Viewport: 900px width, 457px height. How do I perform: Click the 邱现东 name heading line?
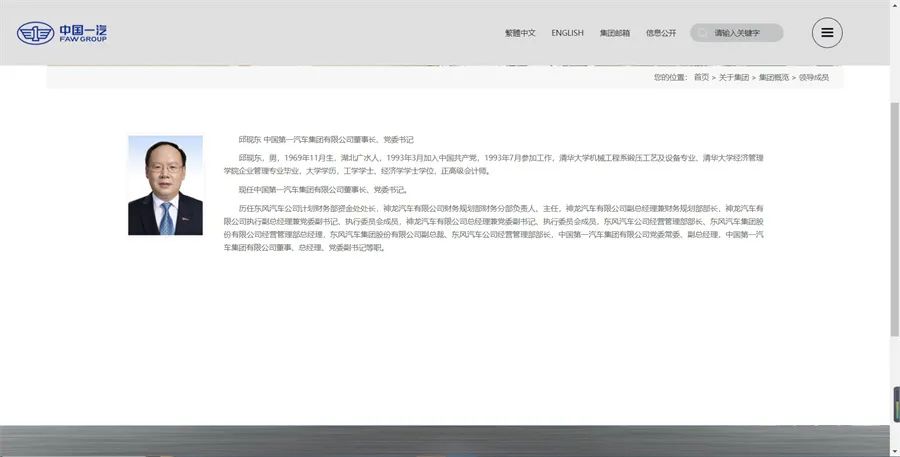point(325,140)
